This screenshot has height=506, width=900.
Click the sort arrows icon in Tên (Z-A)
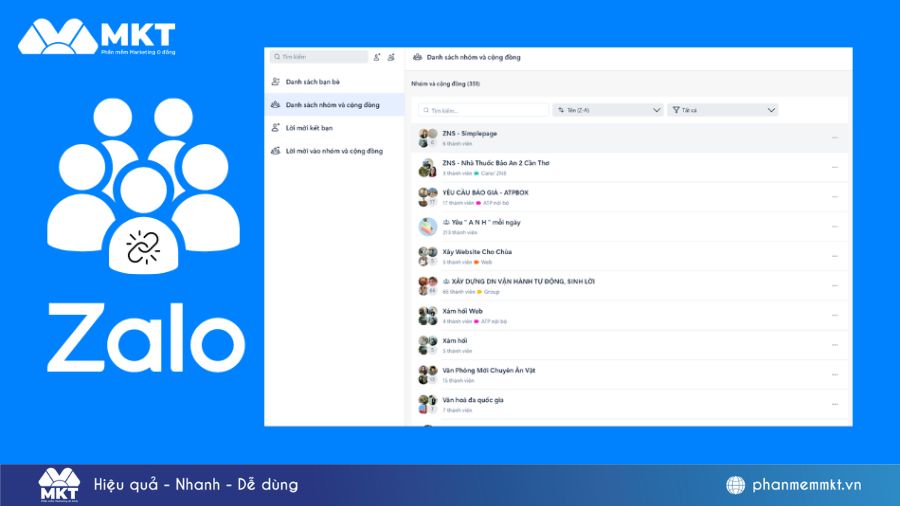(x=561, y=110)
